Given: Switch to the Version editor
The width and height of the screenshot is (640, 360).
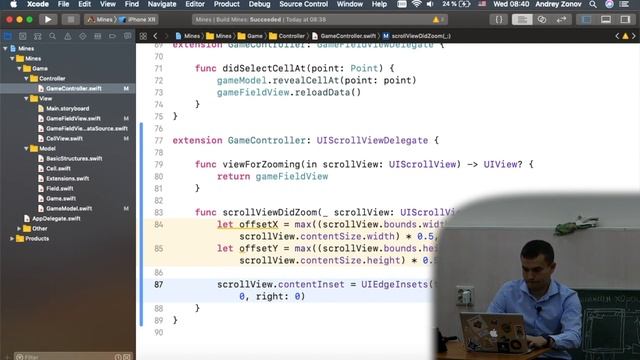Looking at the screenshot, I should 561,19.
